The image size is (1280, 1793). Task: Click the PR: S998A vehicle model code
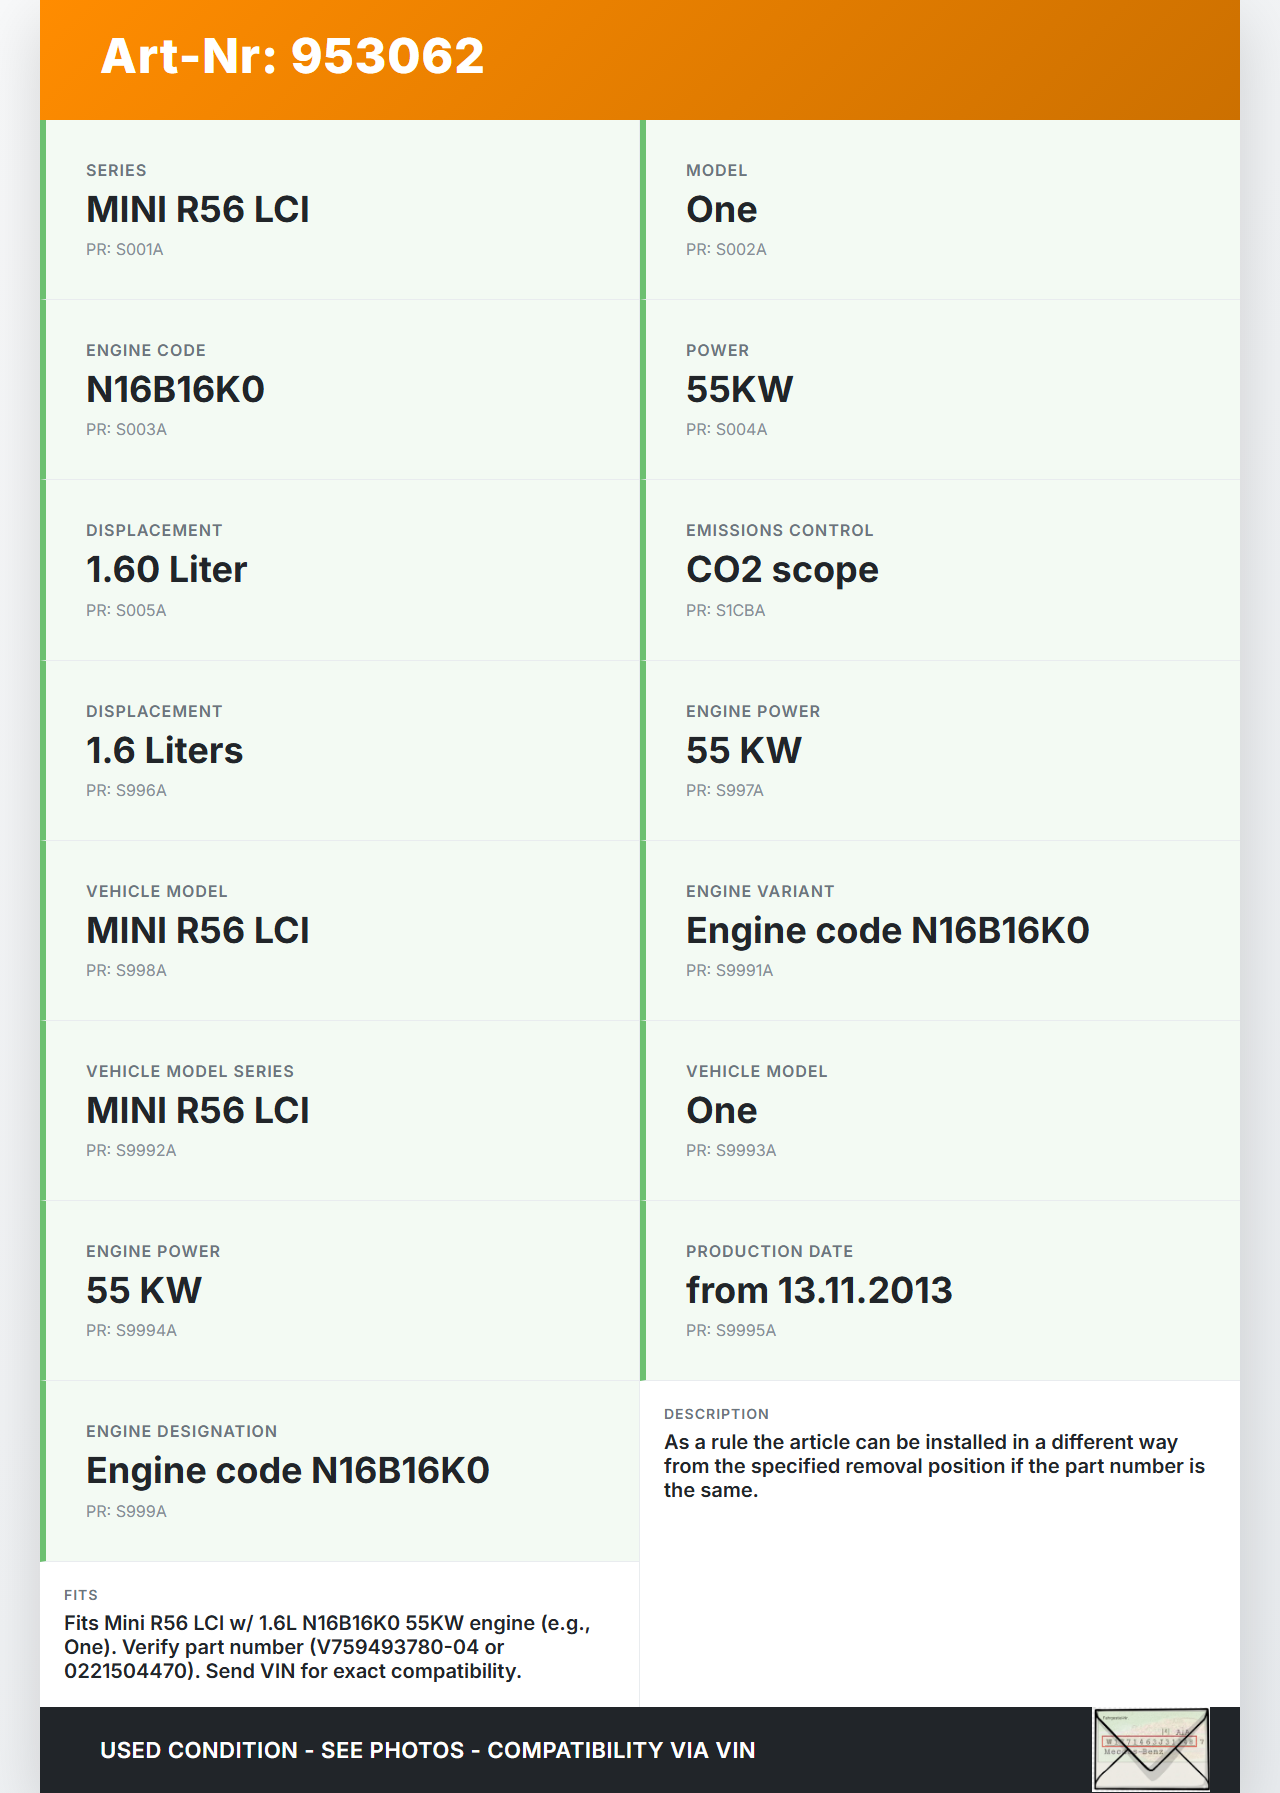(x=126, y=970)
